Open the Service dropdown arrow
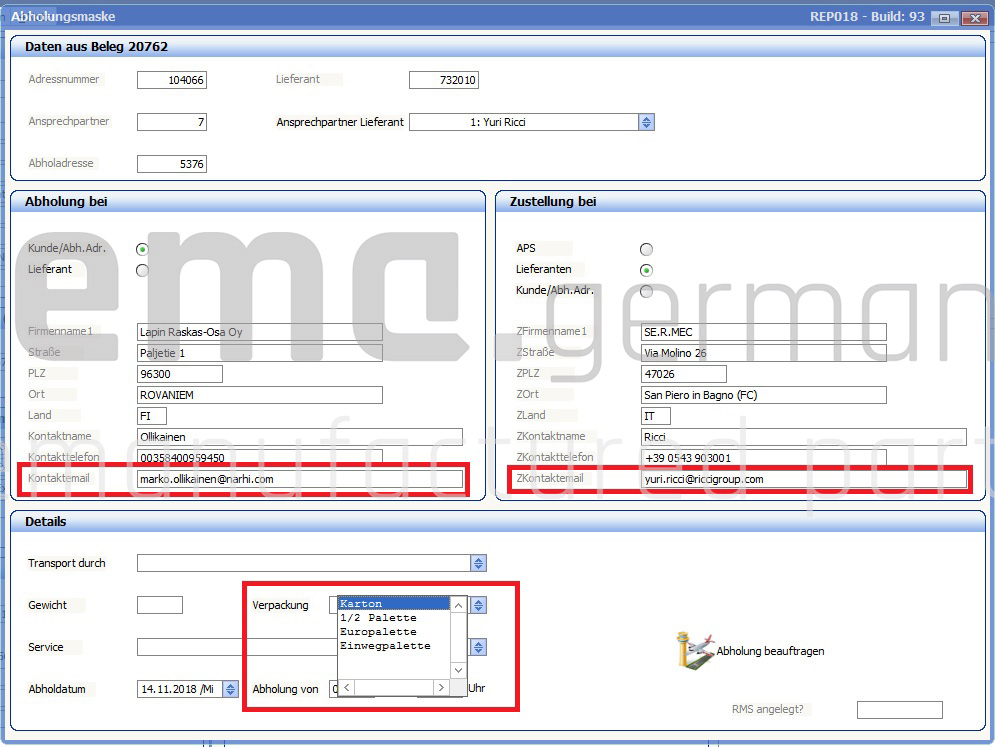Viewport: 995px width, 747px height. 478,647
